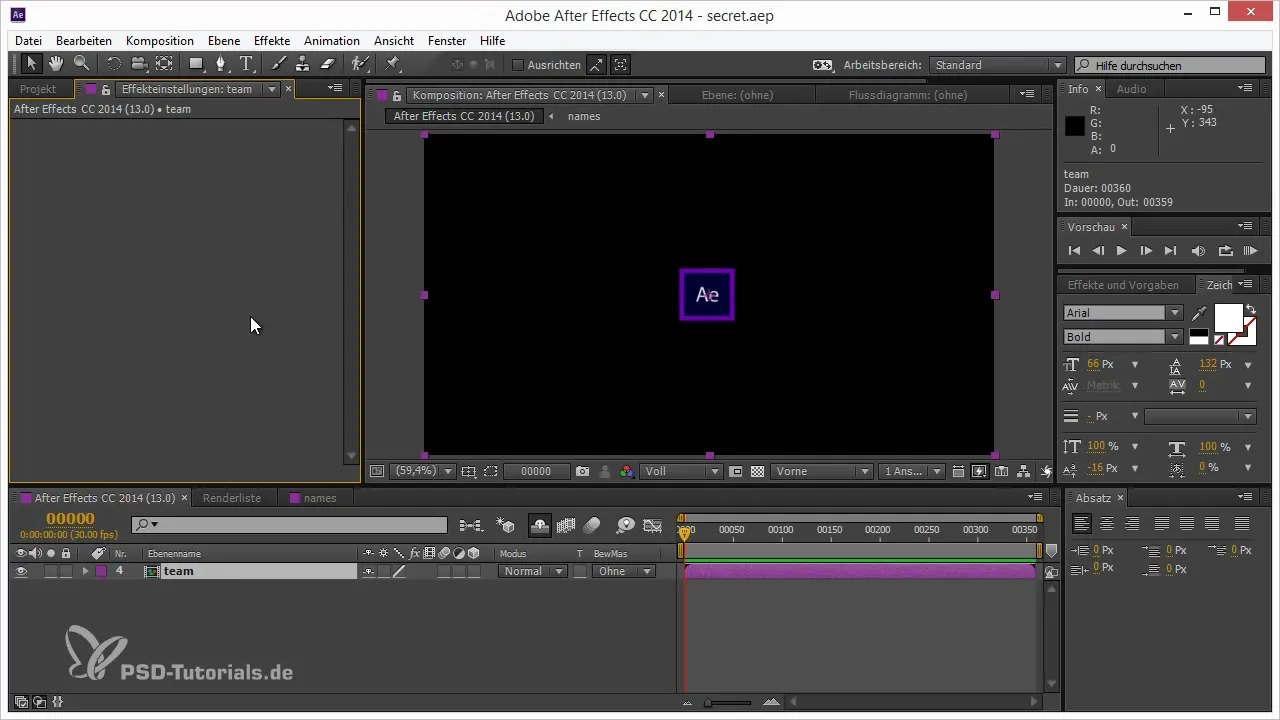
Task: Mute audio in the Vorschau panel
Action: [1197, 250]
